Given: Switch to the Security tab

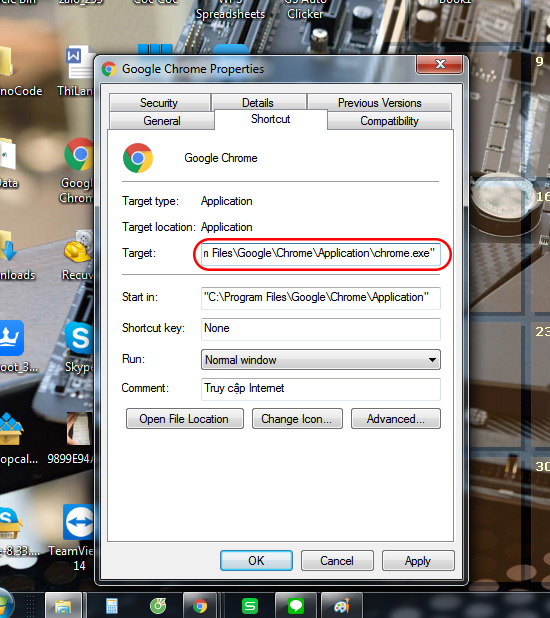Looking at the screenshot, I should point(159,103).
